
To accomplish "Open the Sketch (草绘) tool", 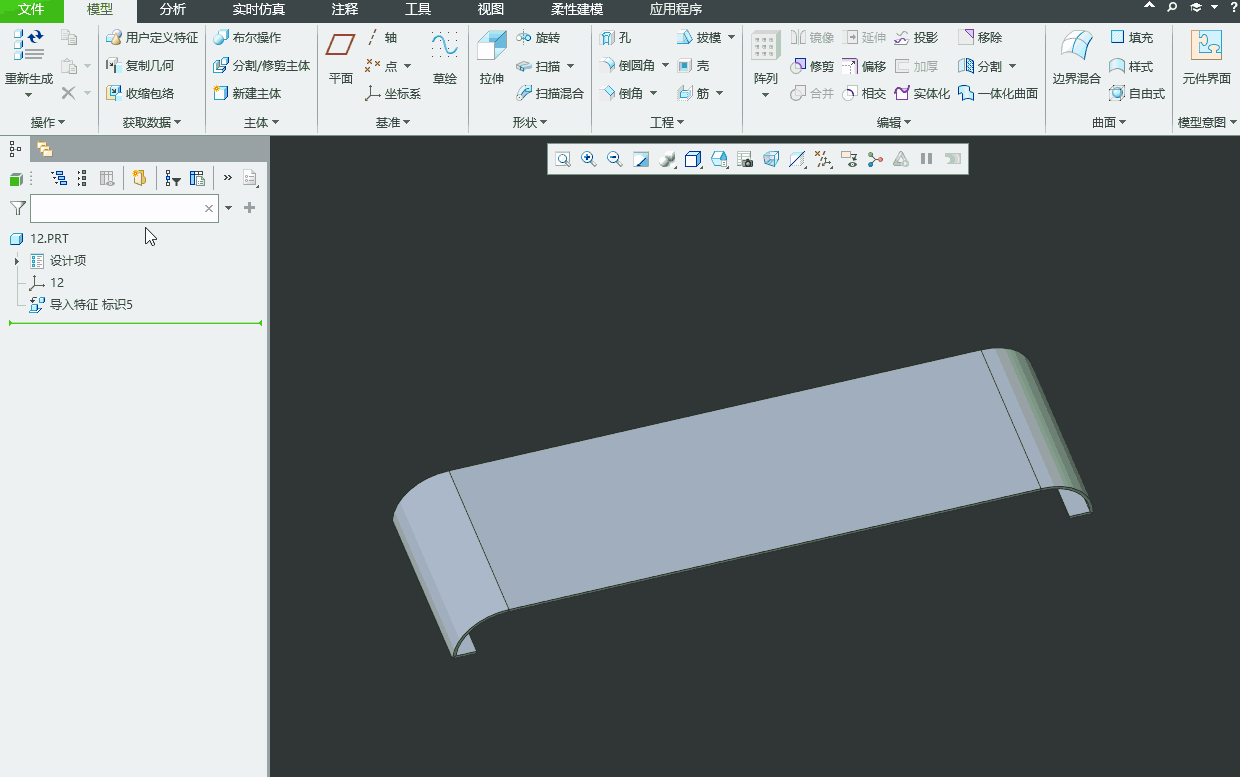I will [x=445, y=57].
